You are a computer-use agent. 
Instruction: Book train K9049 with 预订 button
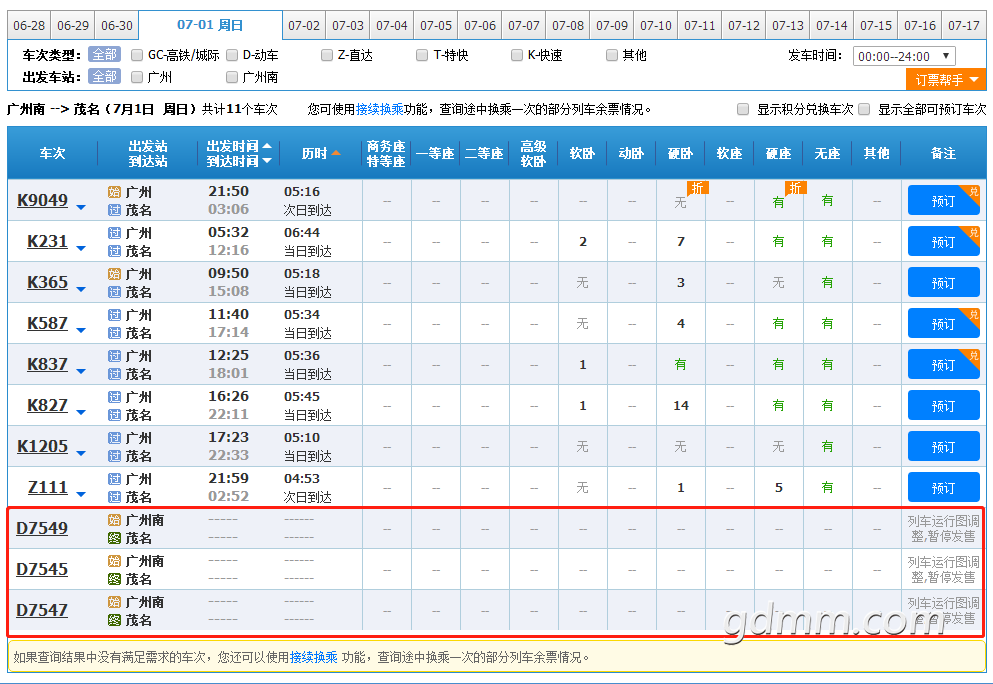[943, 201]
